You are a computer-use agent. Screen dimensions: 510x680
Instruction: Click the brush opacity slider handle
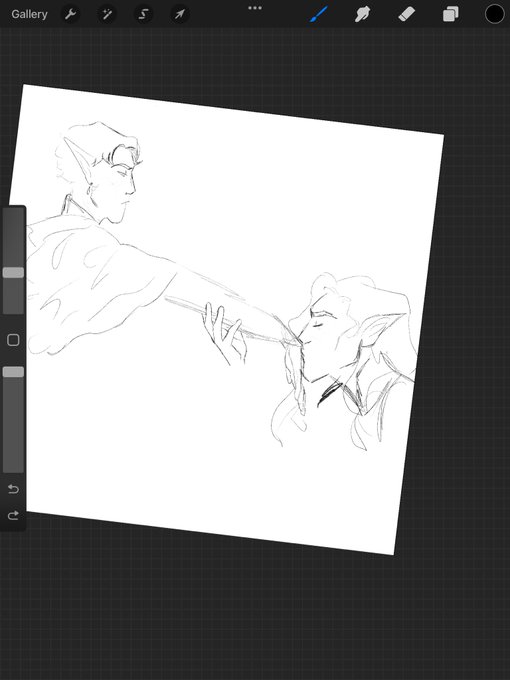click(x=13, y=372)
